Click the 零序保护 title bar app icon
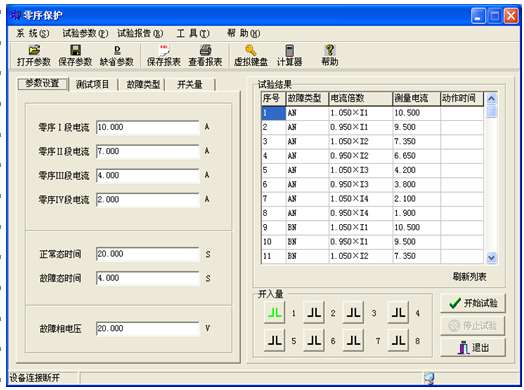This screenshot has width=524, height=390. pos(15,15)
